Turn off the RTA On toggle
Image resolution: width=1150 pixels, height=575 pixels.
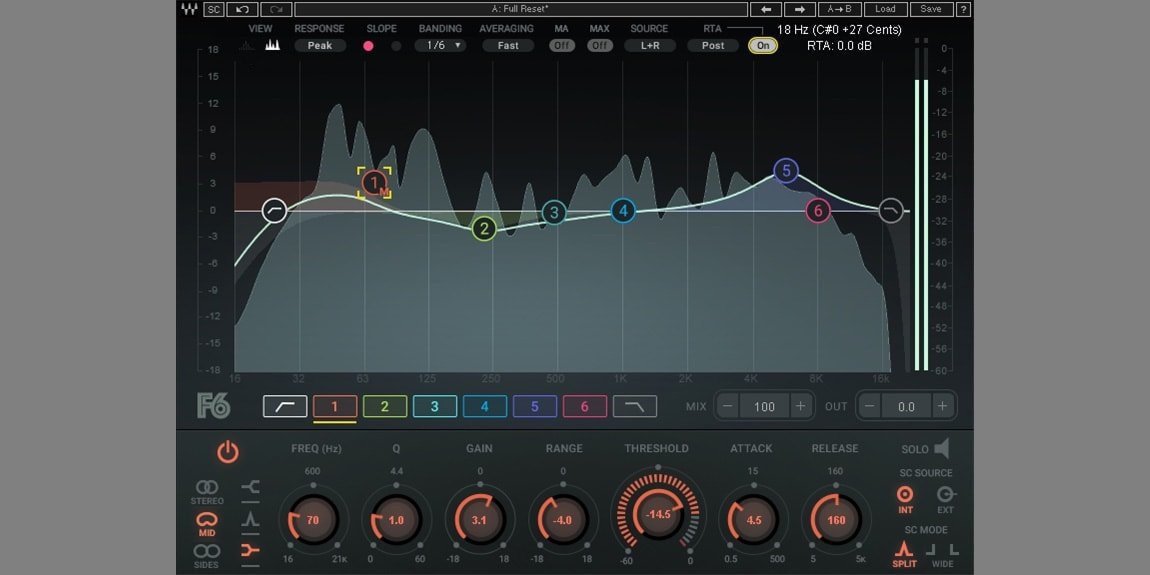point(763,45)
